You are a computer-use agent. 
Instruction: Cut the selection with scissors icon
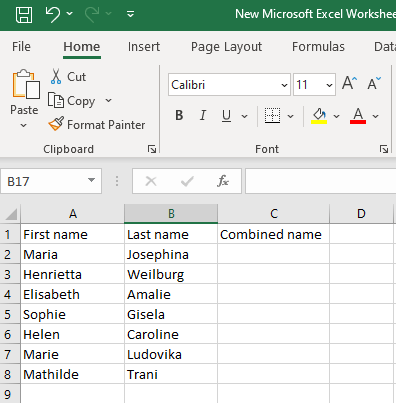[56, 77]
